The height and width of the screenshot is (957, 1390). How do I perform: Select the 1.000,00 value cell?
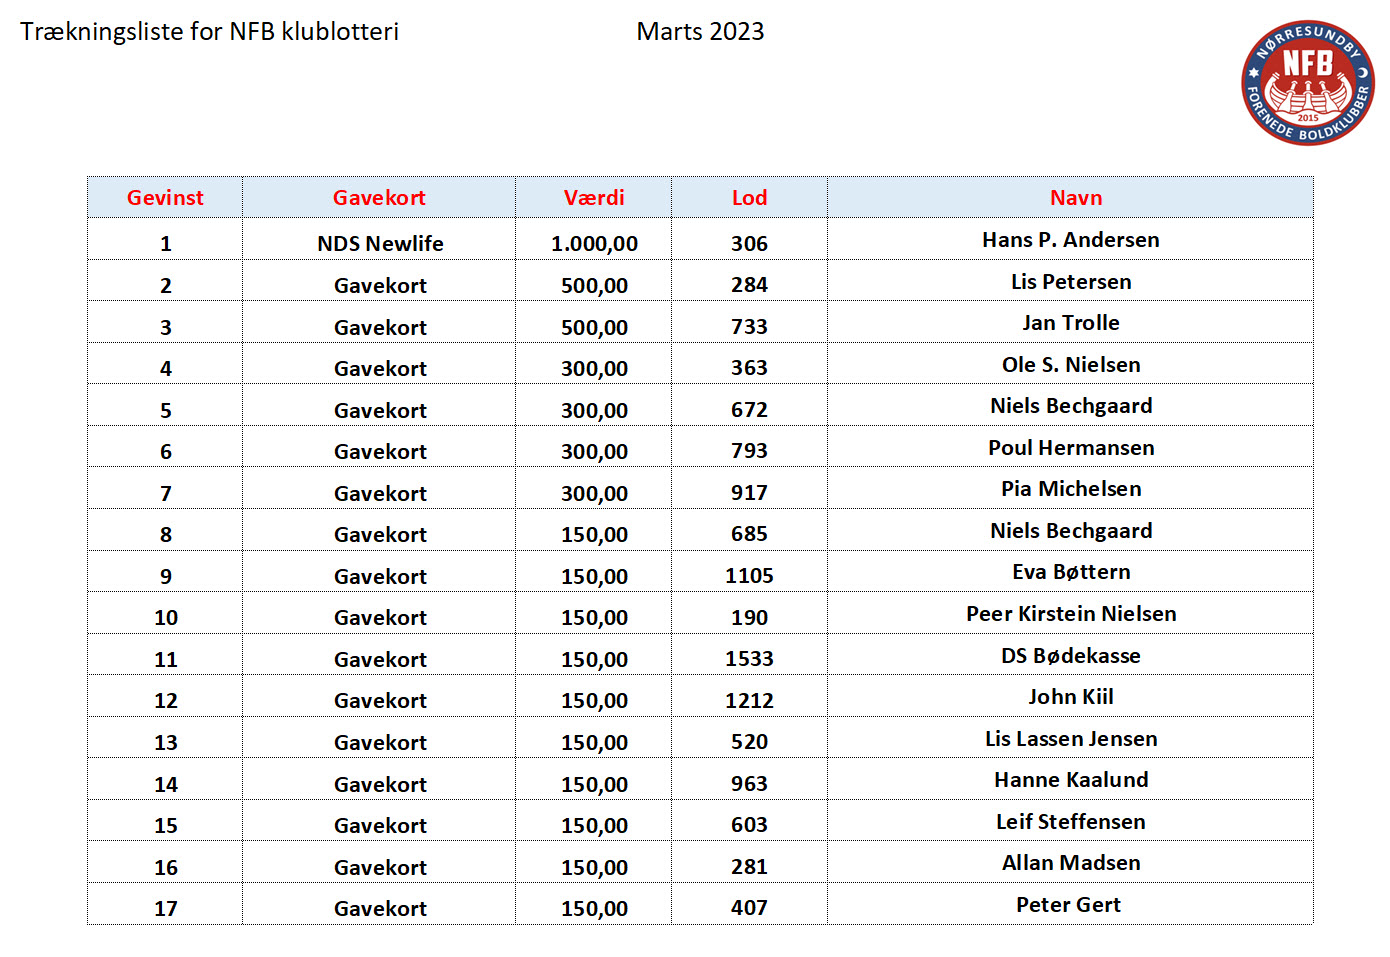594,243
